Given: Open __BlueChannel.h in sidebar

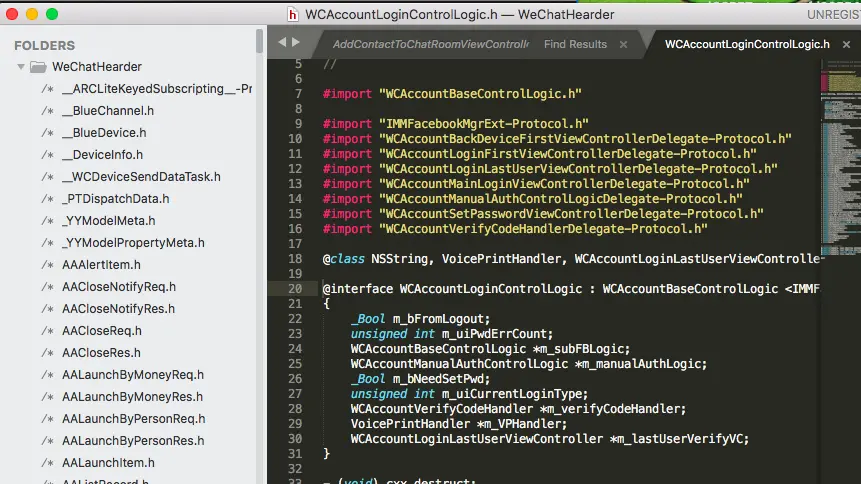Looking at the screenshot, I should [x=108, y=111].
